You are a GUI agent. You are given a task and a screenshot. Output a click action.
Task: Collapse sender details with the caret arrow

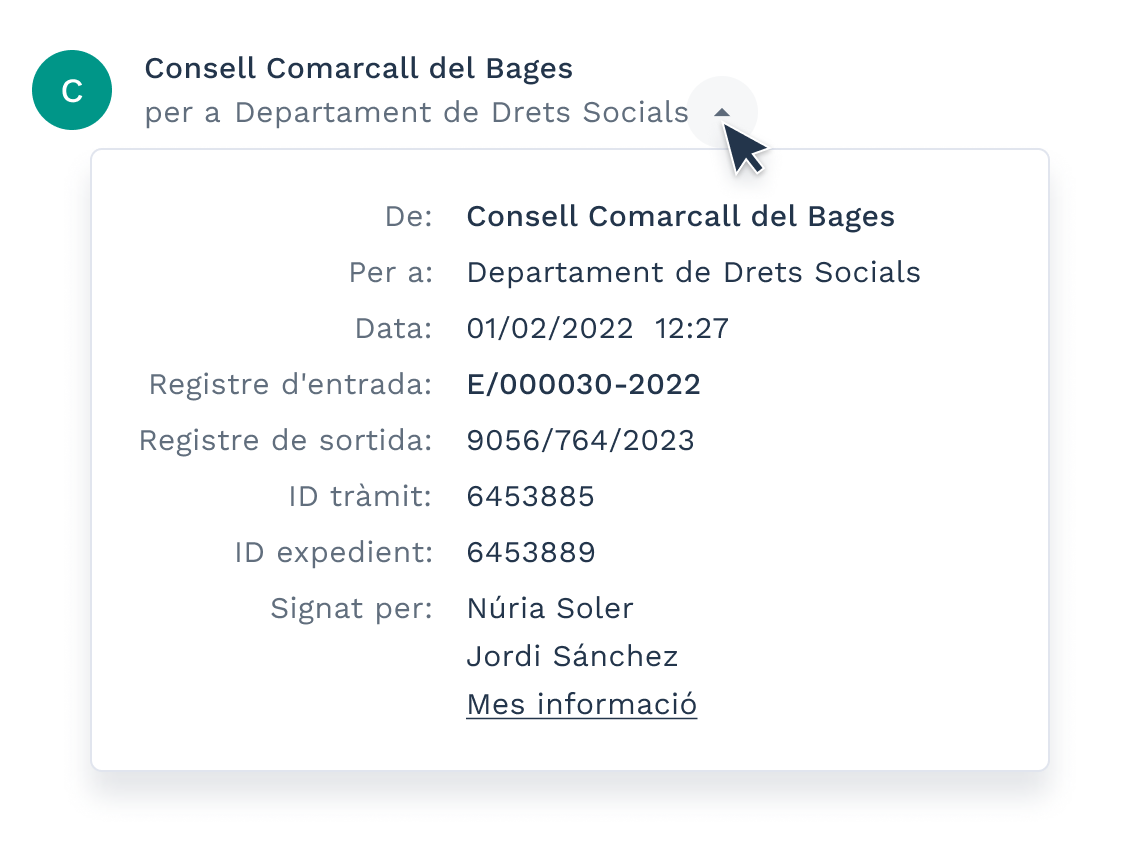pos(721,112)
